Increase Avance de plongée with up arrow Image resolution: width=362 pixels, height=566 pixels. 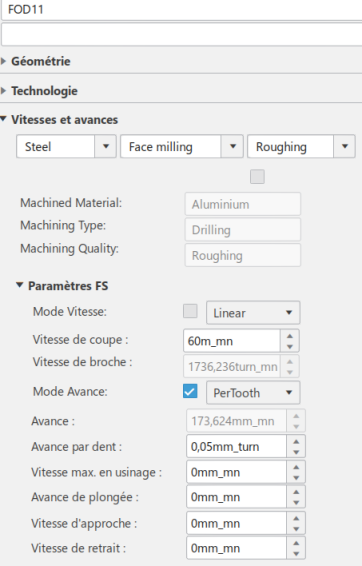tap(296, 492)
